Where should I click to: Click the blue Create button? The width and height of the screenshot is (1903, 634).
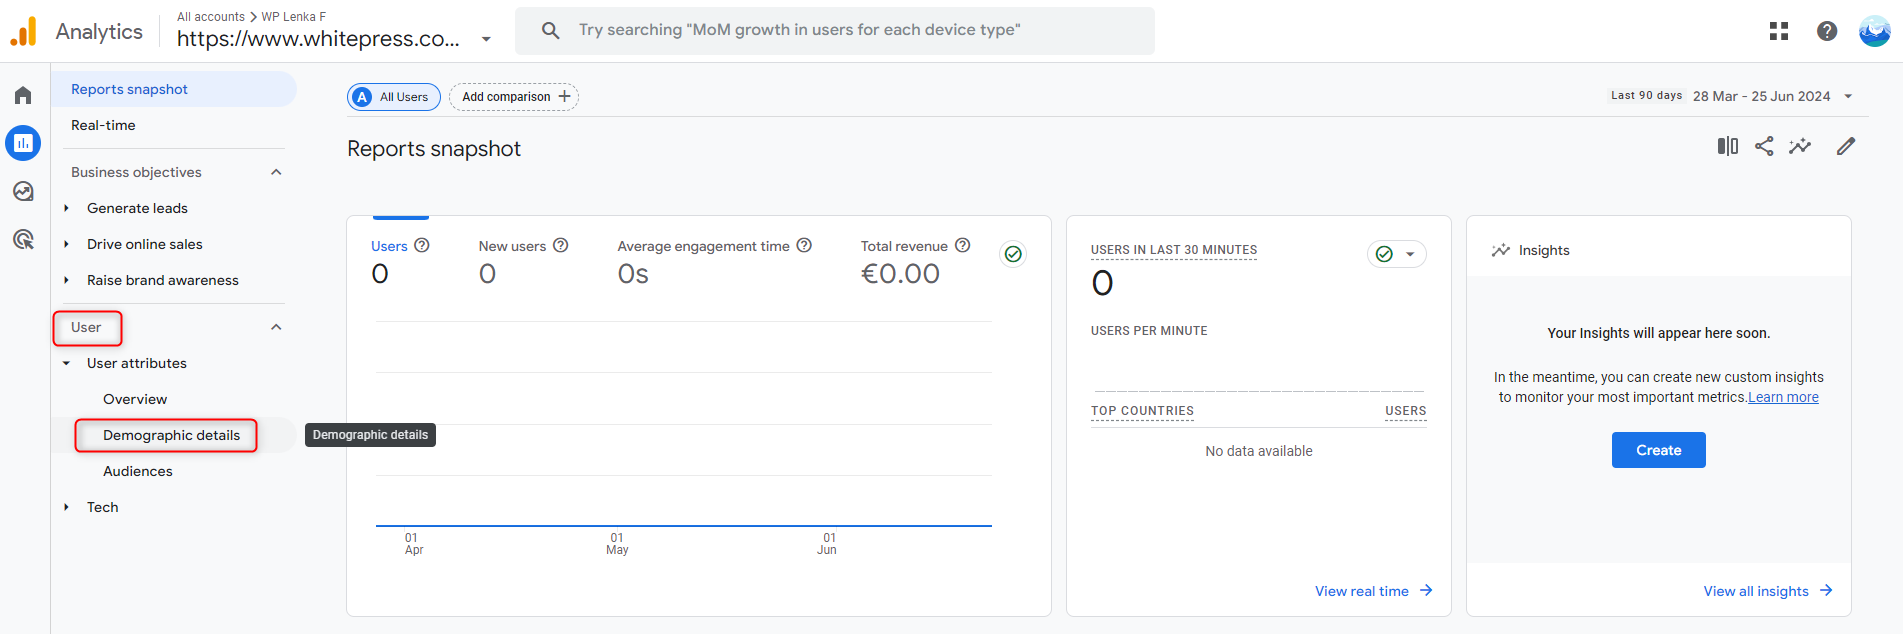point(1658,450)
